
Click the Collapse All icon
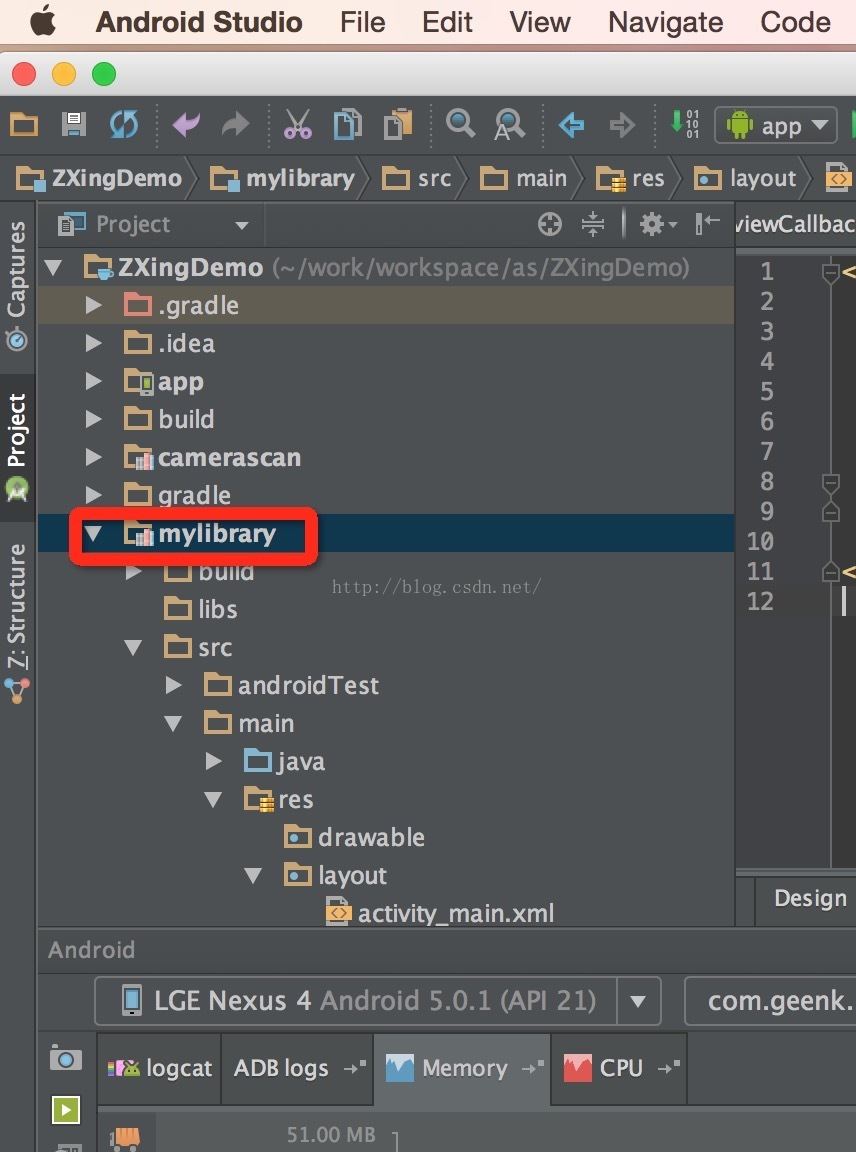[593, 224]
